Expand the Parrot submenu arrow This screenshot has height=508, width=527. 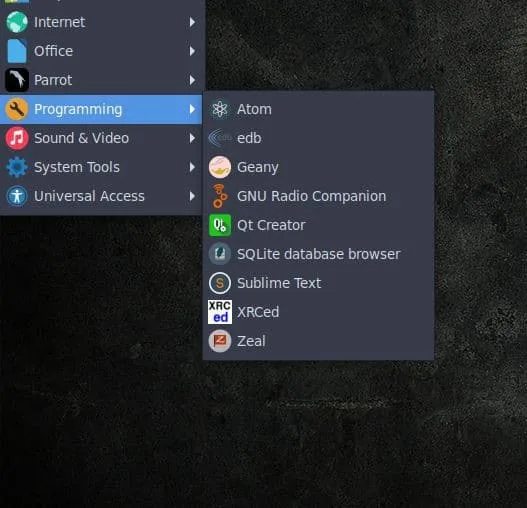point(192,80)
